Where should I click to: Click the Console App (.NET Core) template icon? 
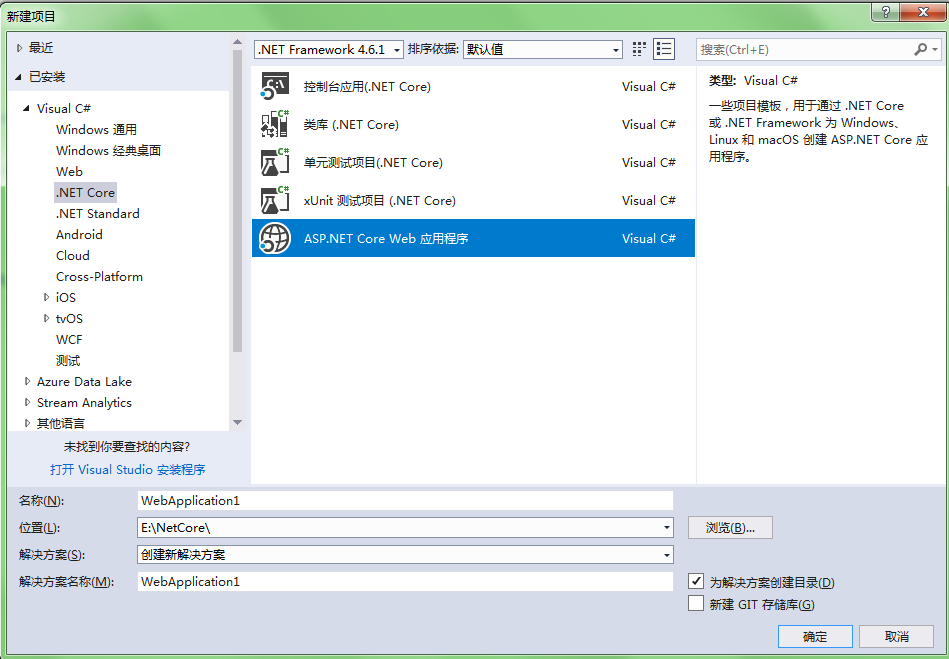(275, 87)
